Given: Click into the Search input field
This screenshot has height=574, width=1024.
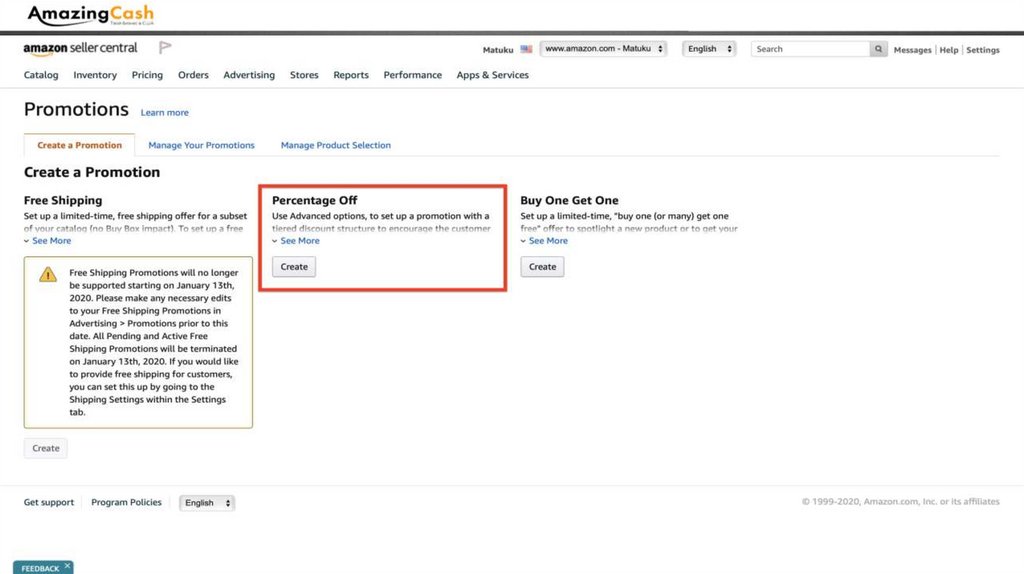Looking at the screenshot, I should click(x=810, y=49).
